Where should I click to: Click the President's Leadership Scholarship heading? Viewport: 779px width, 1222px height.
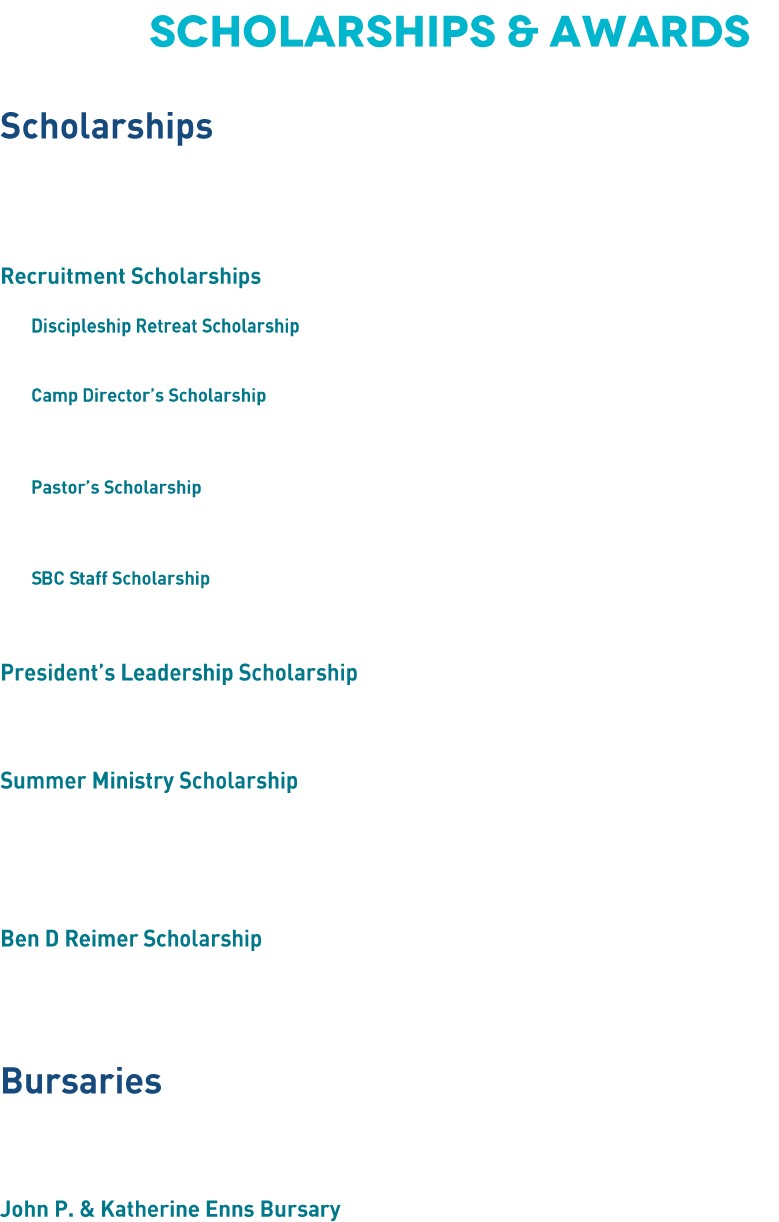tap(178, 672)
